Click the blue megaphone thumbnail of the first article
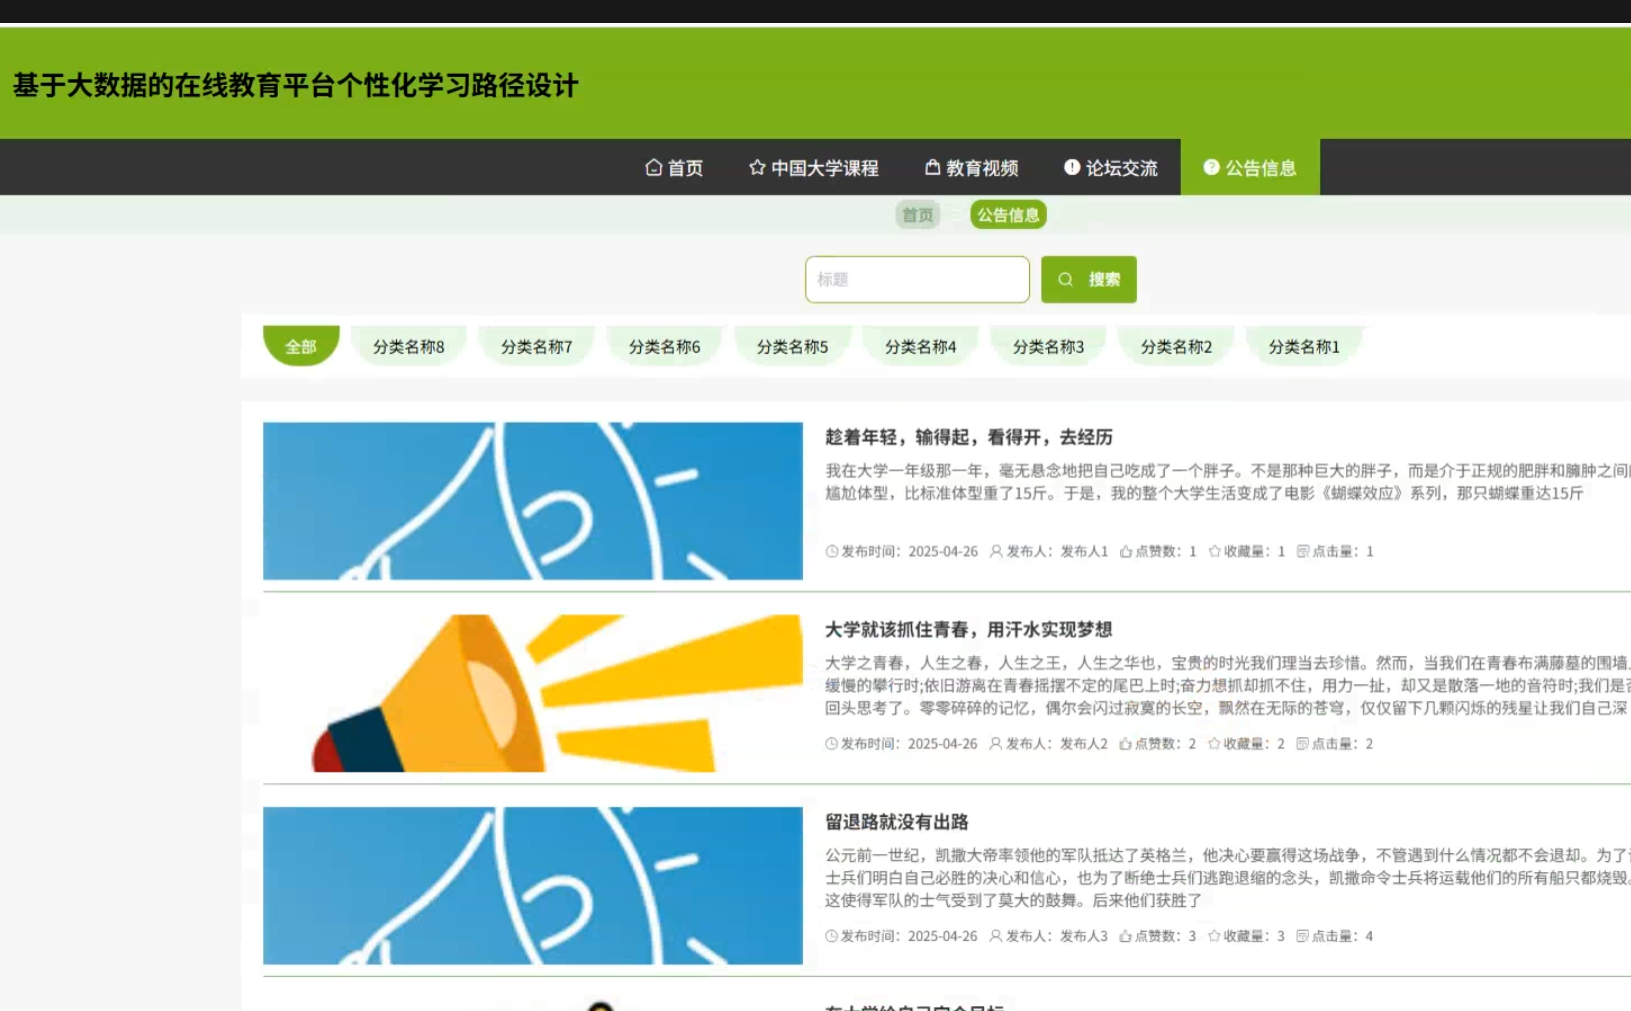This screenshot has height=1011, width=1631. tap(533, 501)
